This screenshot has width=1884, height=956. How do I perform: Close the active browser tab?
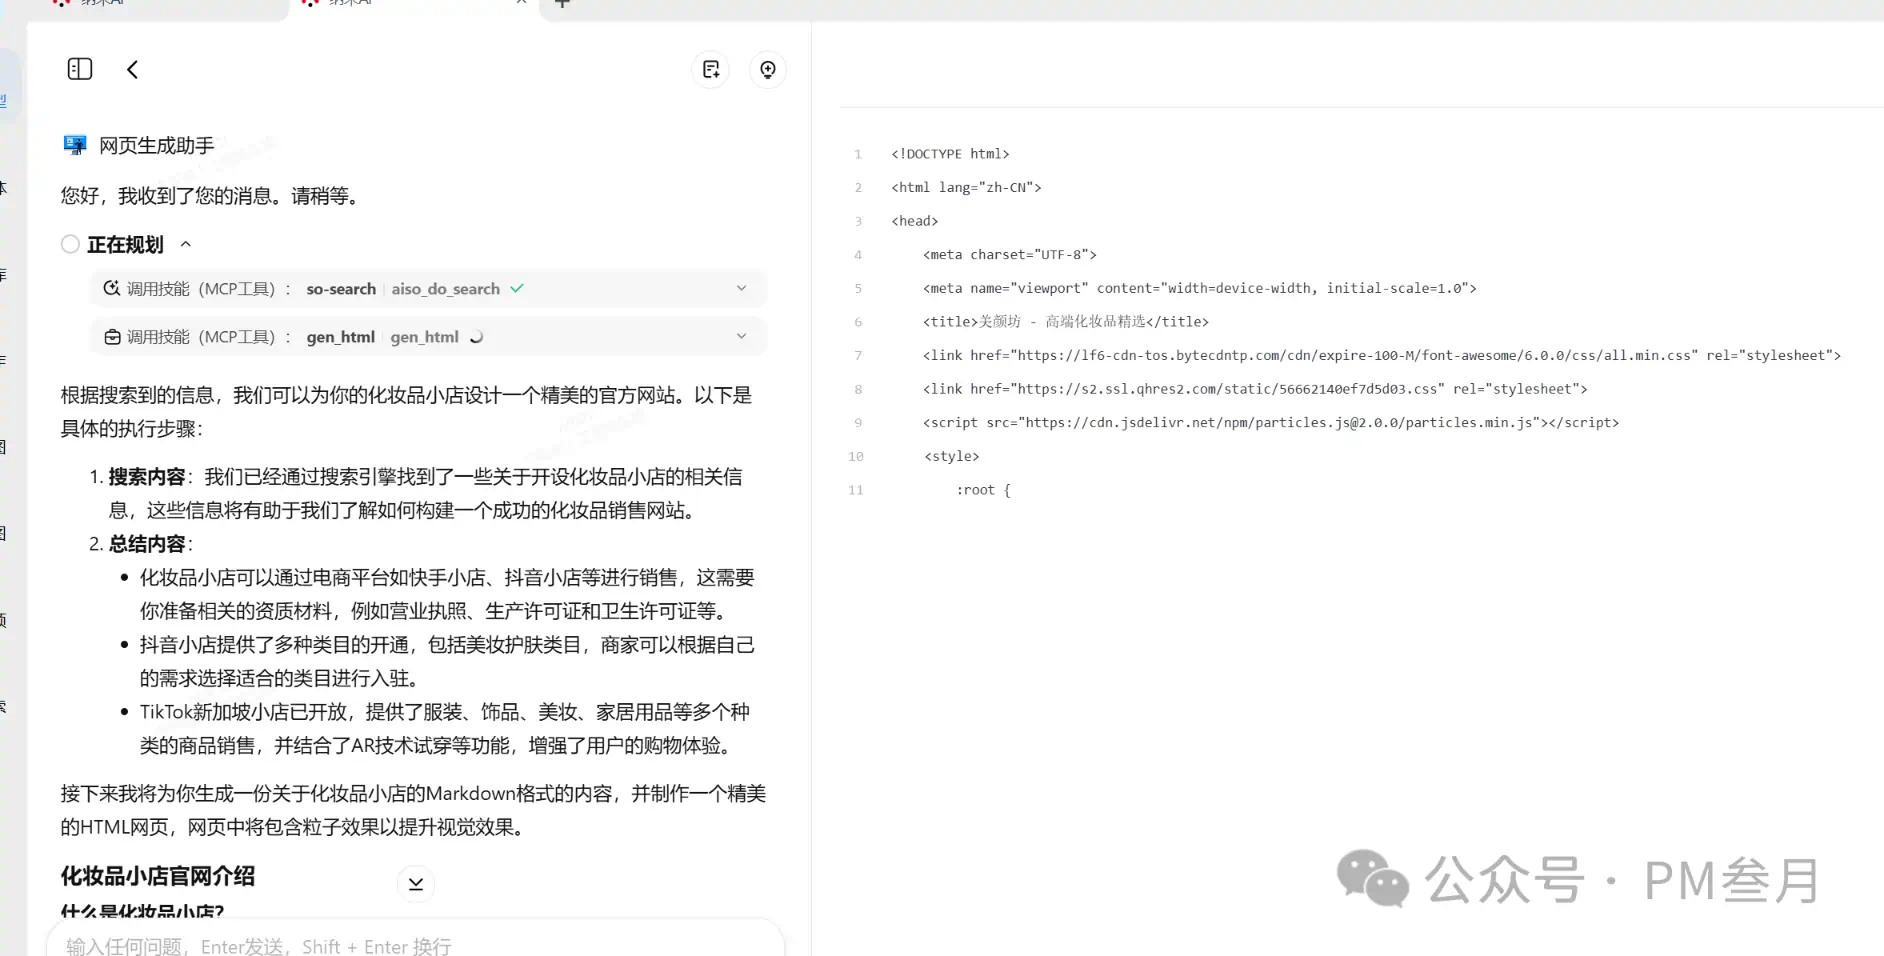click(521, 3)
